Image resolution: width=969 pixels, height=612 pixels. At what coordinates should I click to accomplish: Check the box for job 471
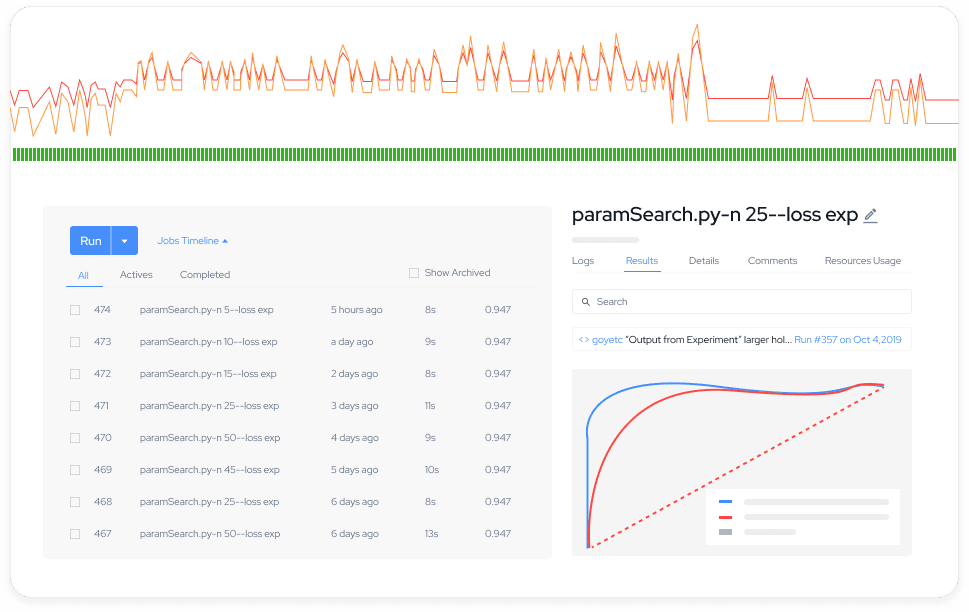point(75,406)
